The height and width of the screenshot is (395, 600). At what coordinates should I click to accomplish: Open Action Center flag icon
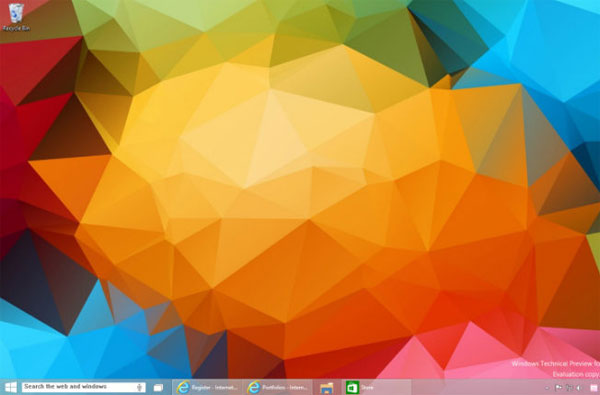coord(558,388)
